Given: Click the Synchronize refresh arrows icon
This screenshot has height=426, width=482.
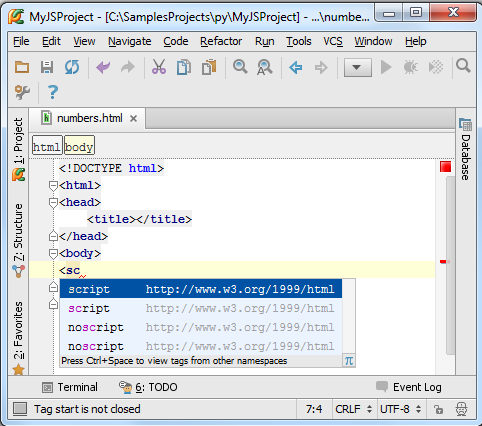Looking at the screenshot, I should coord(72,67).
